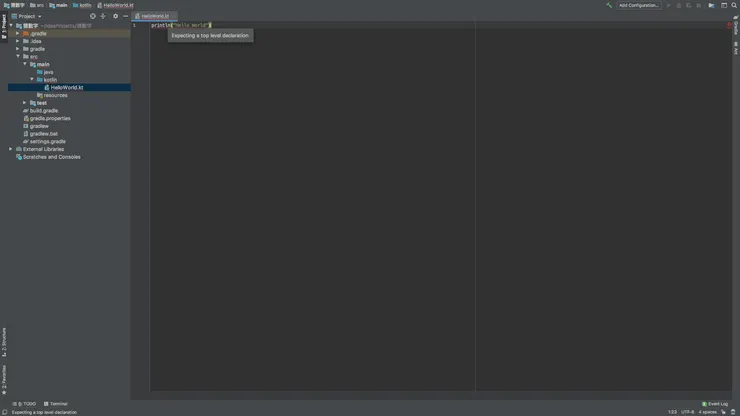
Task: Select the HelloWorld.kt editor tab
Action: (154, 16)
